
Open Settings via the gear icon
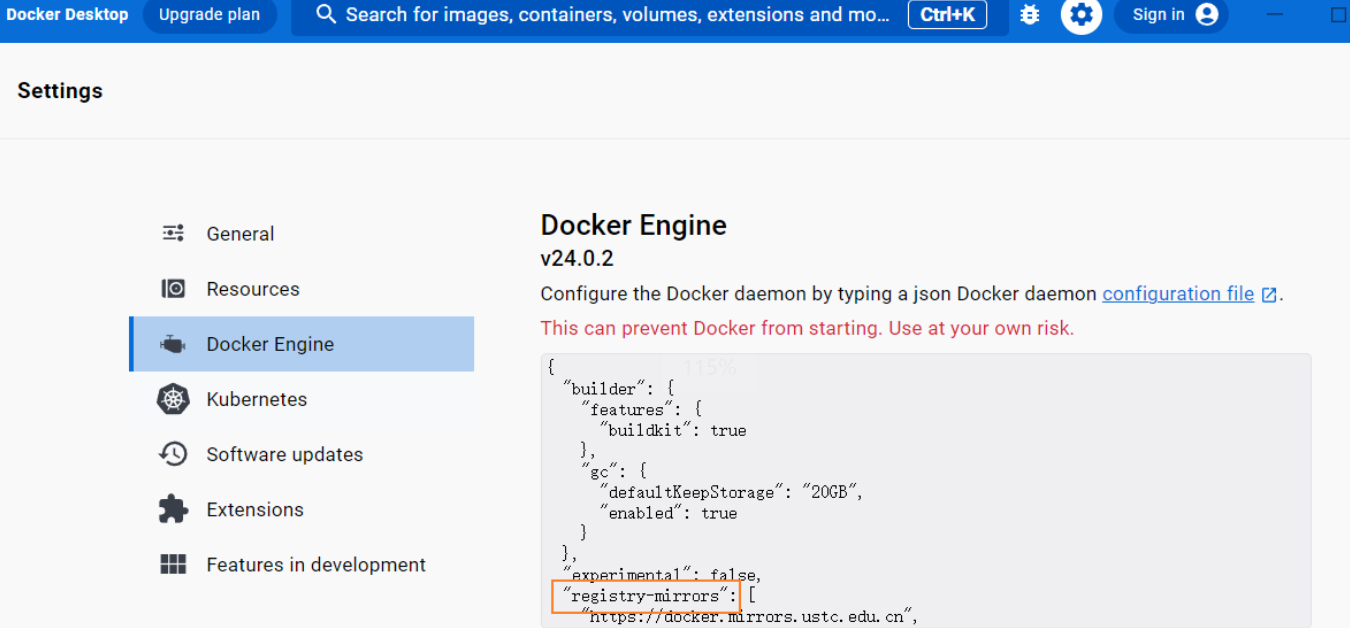pos(1081,15)
